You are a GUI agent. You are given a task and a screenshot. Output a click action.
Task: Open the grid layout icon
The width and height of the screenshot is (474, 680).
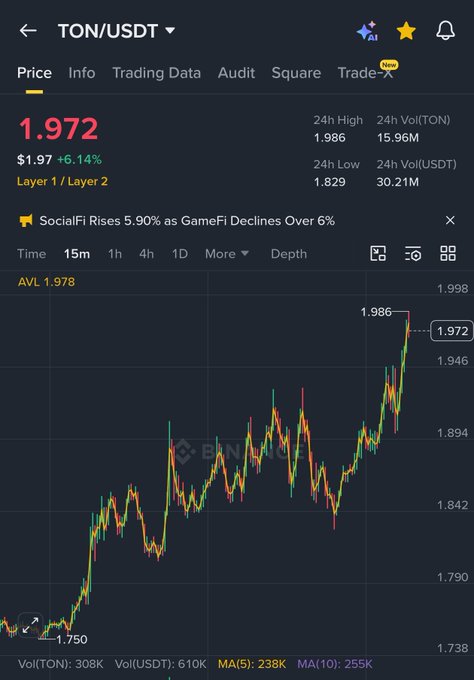coord(448,253)
